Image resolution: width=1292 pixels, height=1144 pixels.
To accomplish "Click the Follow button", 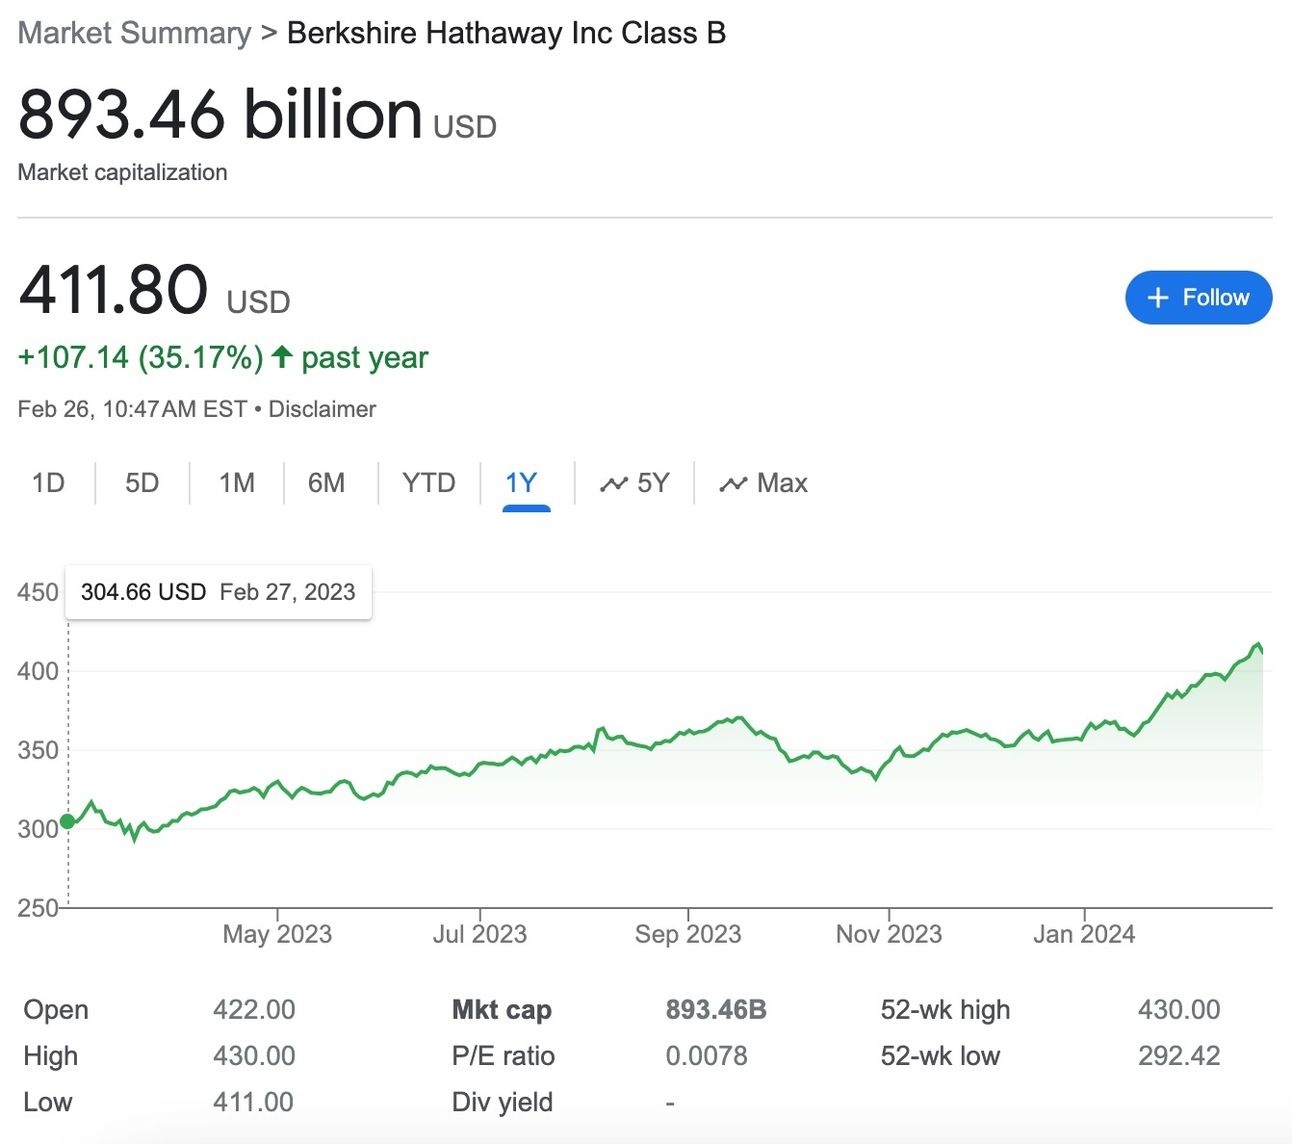I will point(1198,298).
